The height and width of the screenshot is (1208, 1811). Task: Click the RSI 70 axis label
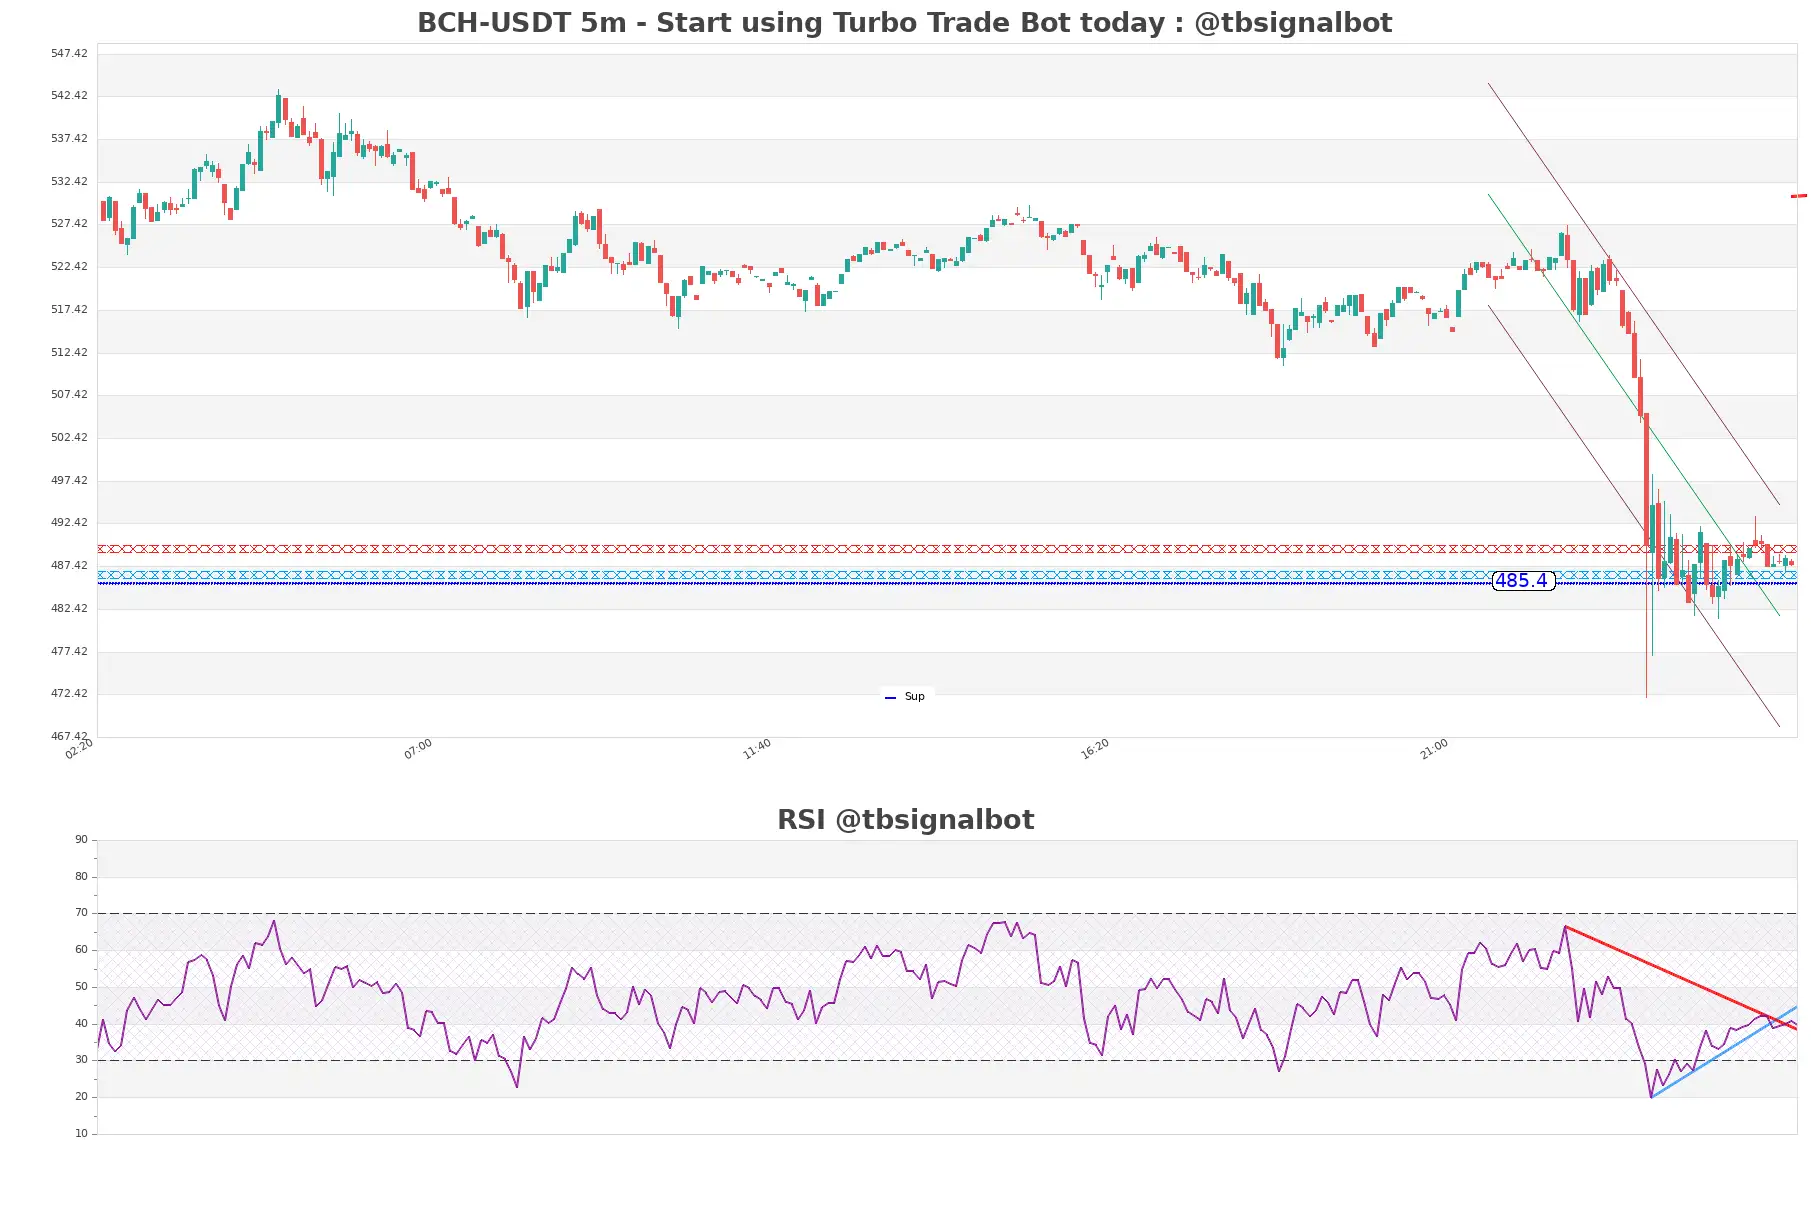[x=81, y=913]
